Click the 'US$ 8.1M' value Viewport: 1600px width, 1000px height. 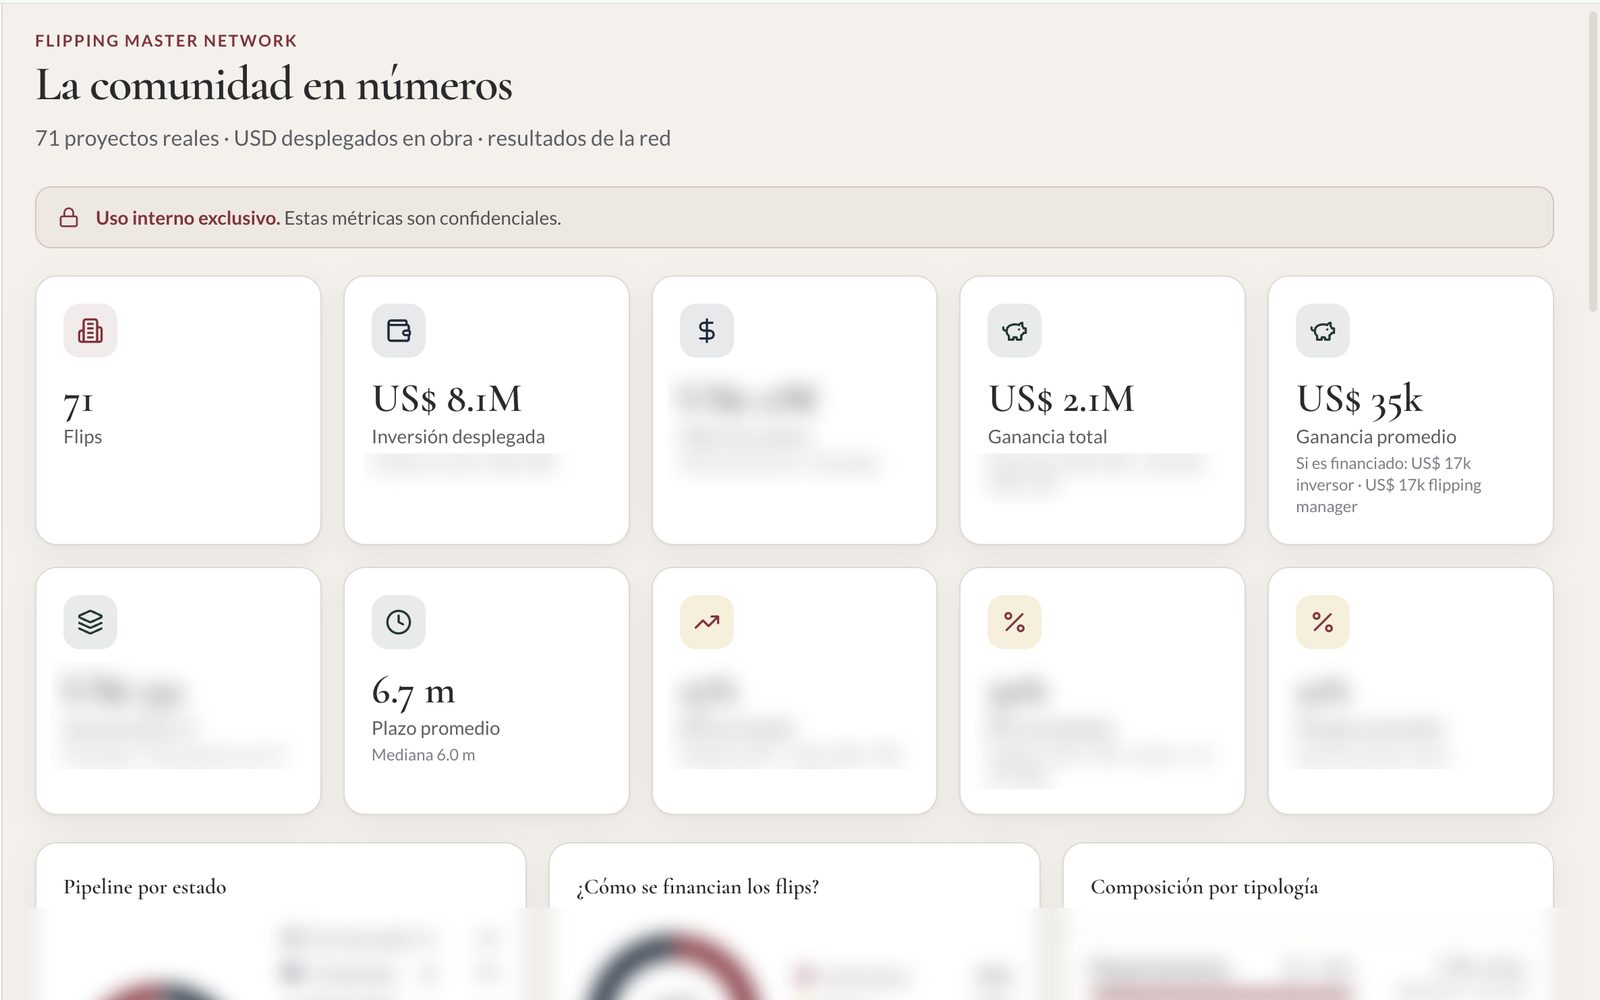click(x=447, y=399)
